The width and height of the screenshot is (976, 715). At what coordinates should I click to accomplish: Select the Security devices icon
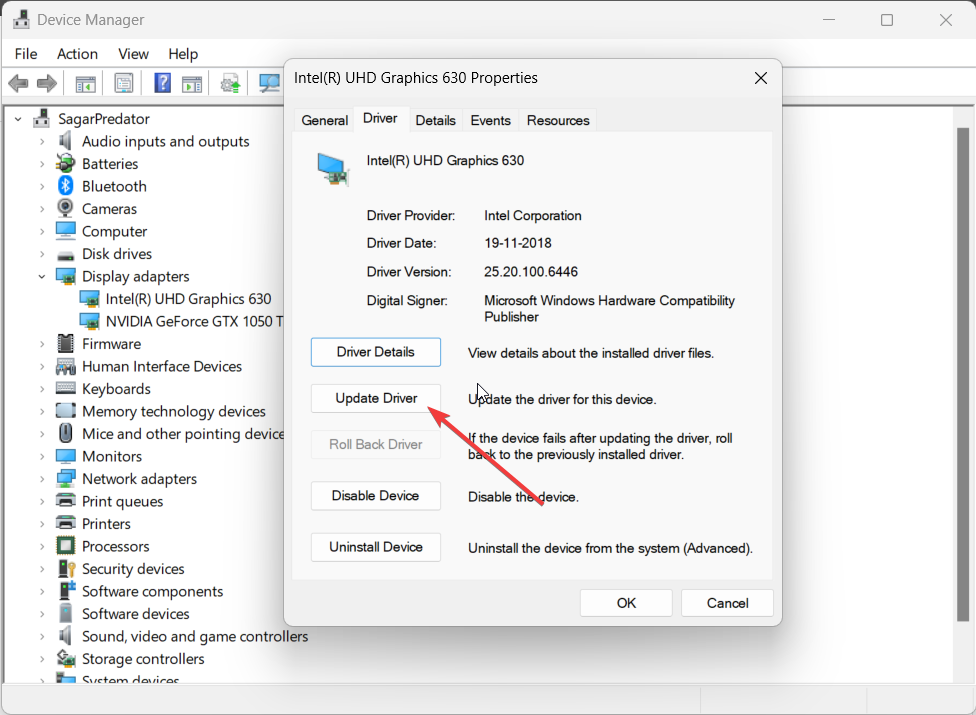(x=67, y=568)
